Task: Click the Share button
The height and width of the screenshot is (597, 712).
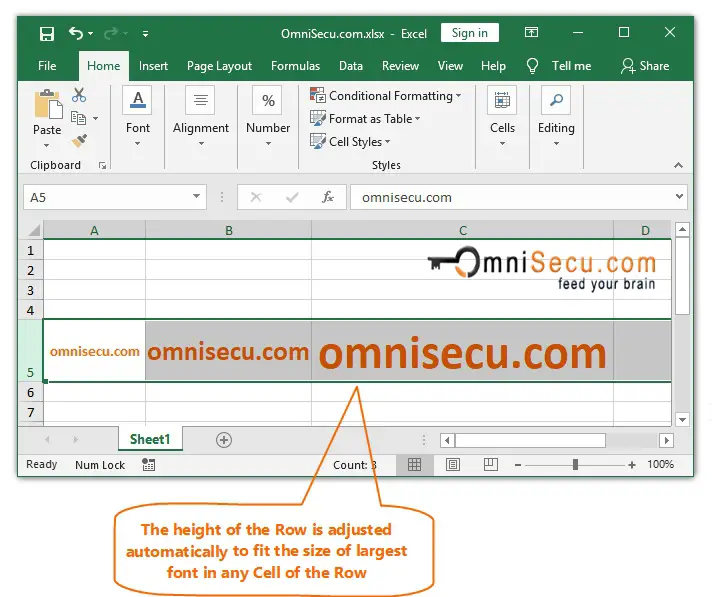Action: point(645,66)
